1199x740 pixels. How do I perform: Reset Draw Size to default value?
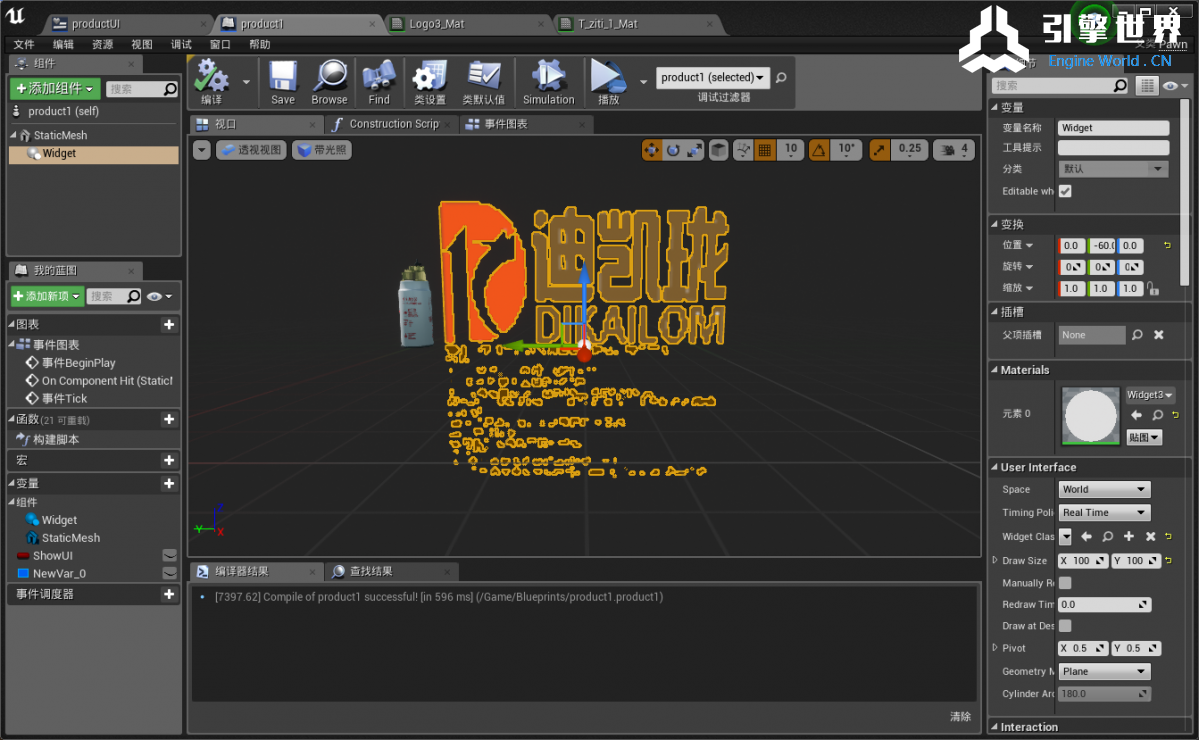pyautogui.click(x=1168, y=560)
